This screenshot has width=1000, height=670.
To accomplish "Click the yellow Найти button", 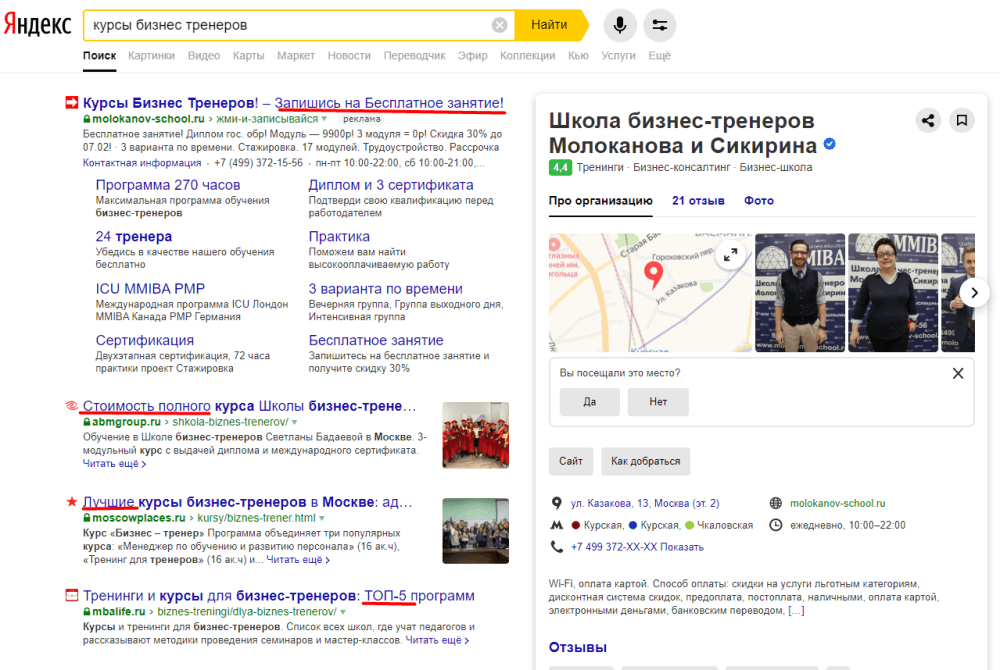I will point(550,25).
